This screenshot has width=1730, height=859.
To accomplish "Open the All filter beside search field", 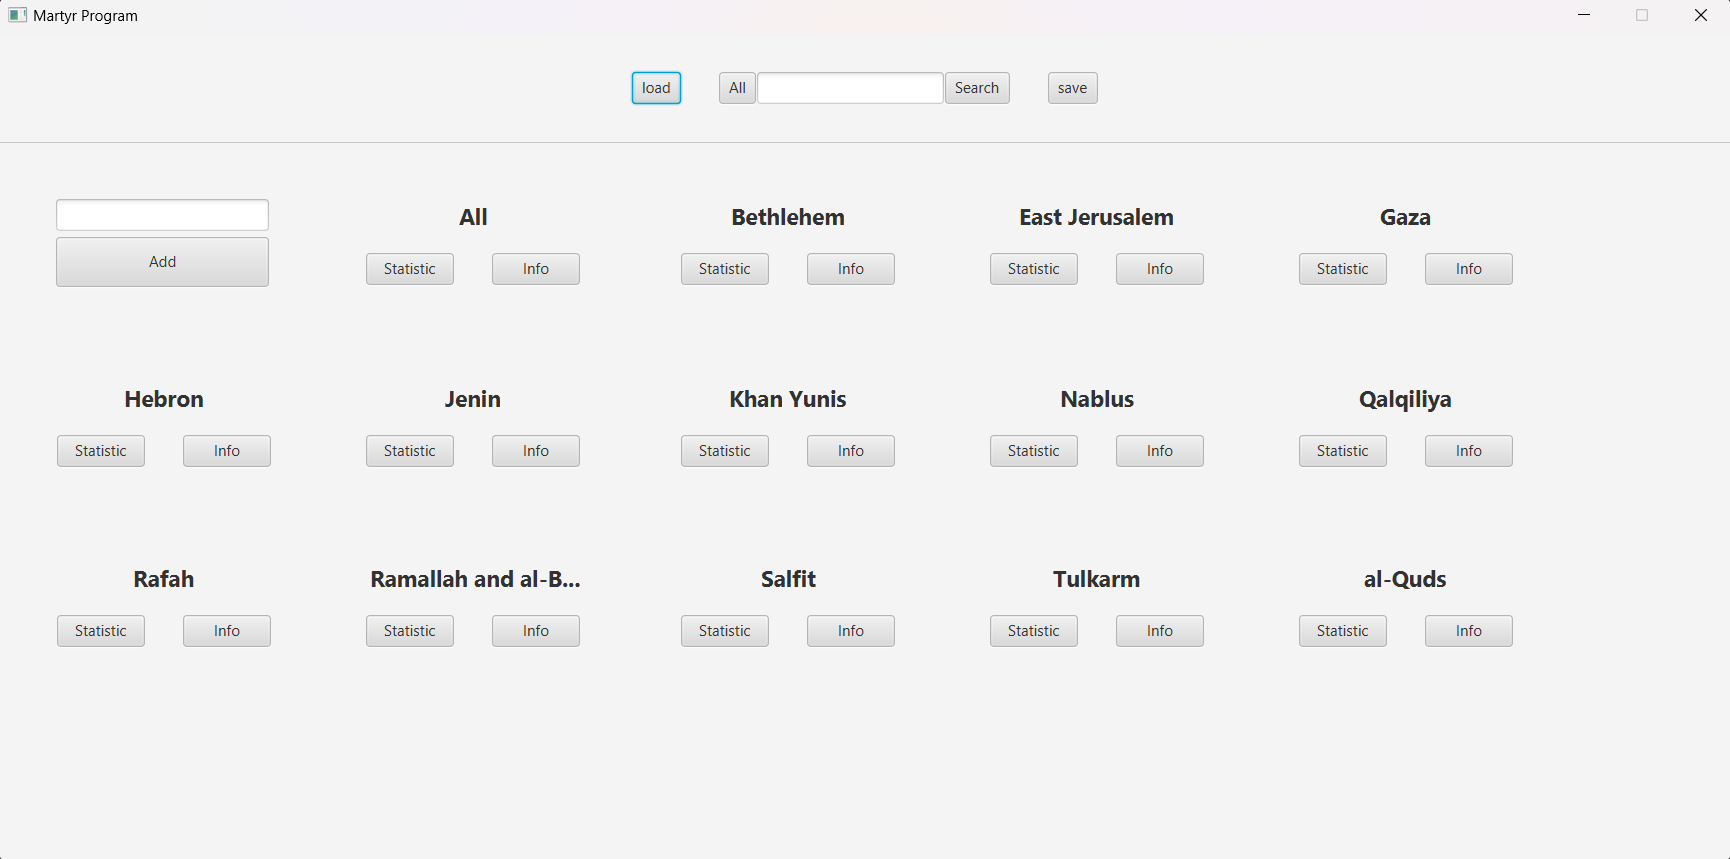I will 737,88.
